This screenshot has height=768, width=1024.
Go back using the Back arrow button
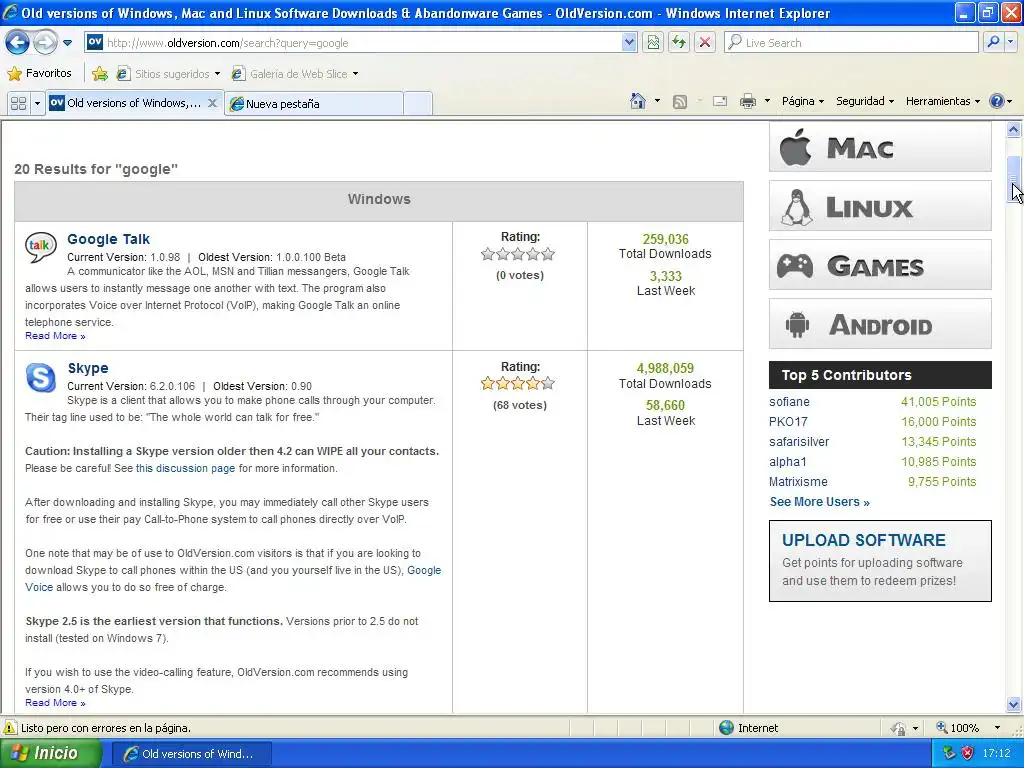17,43
